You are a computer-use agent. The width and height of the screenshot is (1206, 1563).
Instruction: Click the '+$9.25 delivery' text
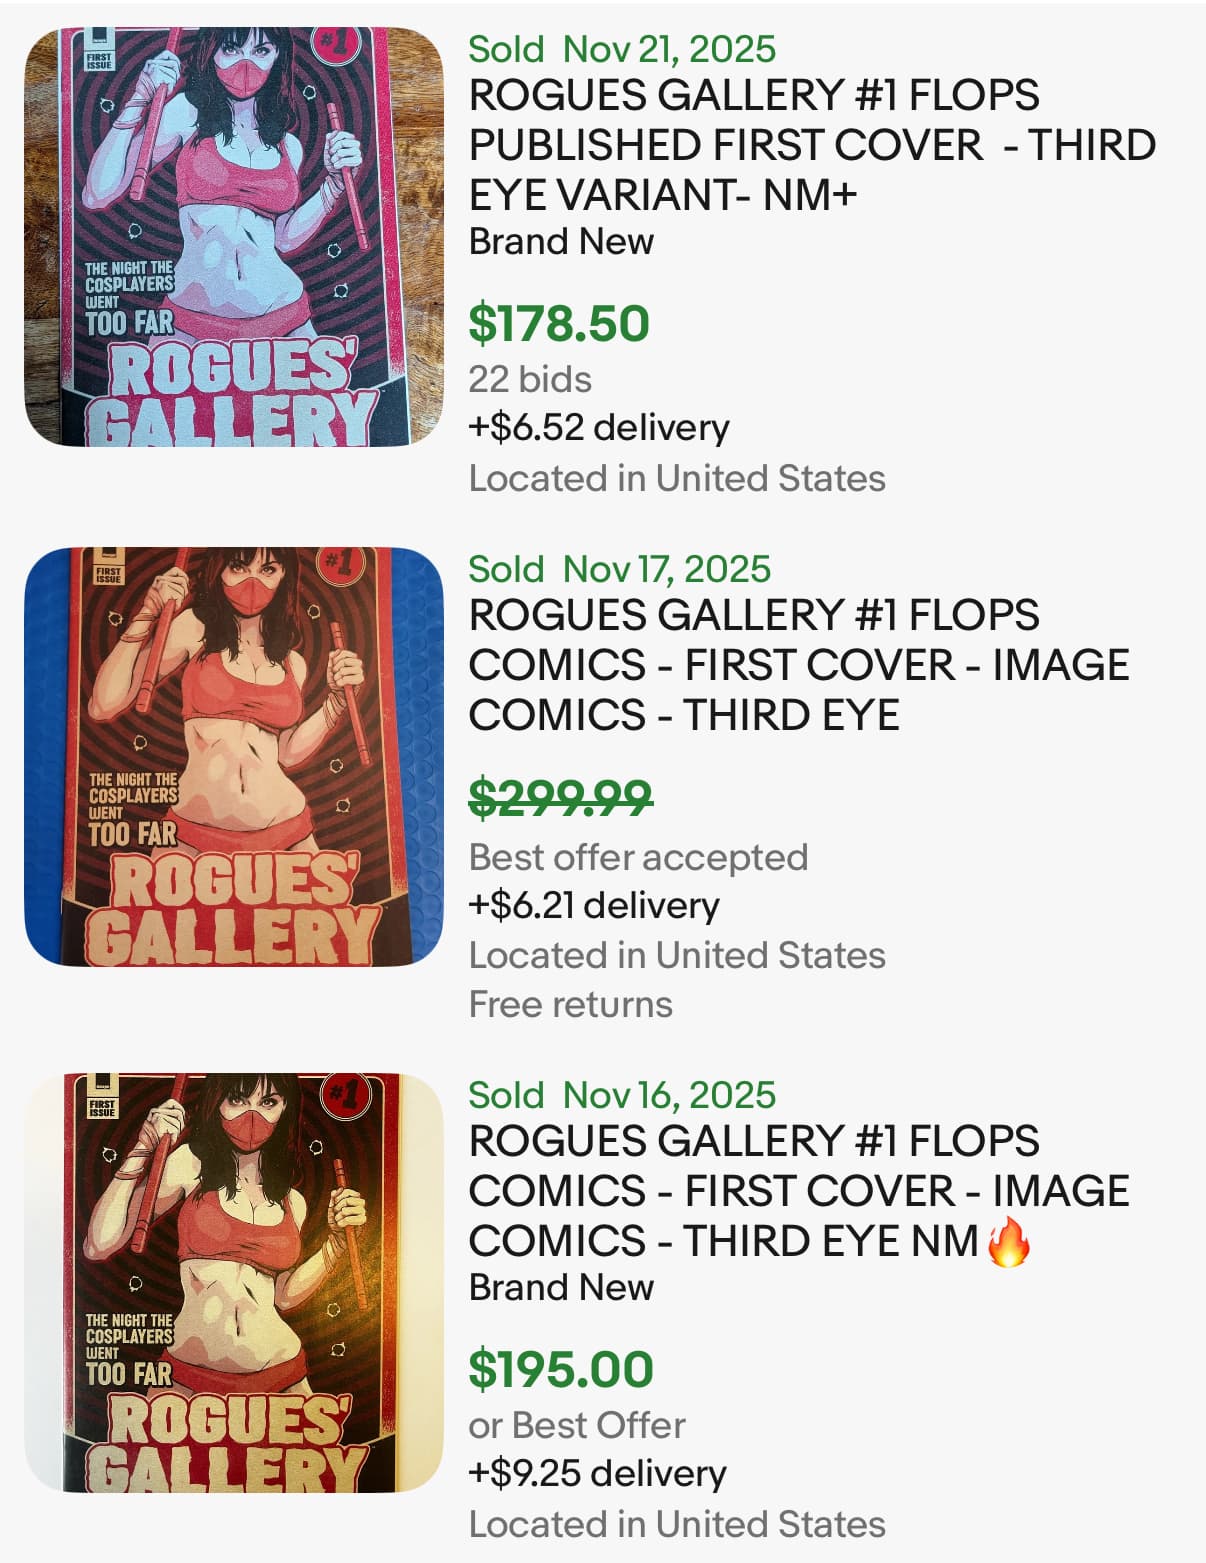(x=597, y=1474)
